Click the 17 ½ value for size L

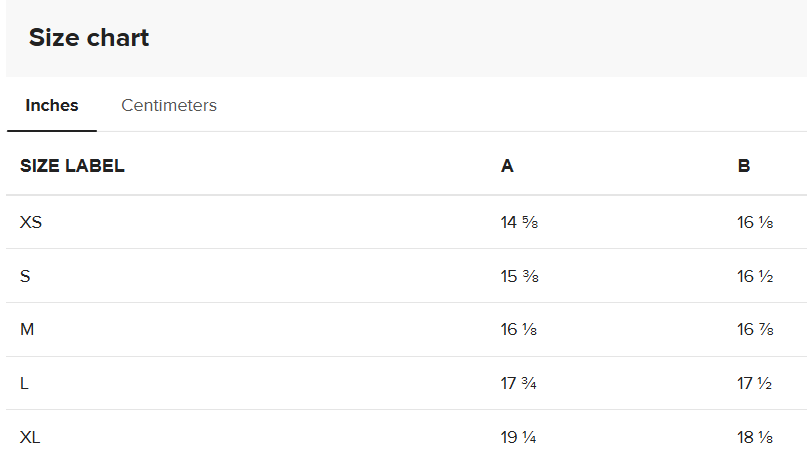[755, 383]
